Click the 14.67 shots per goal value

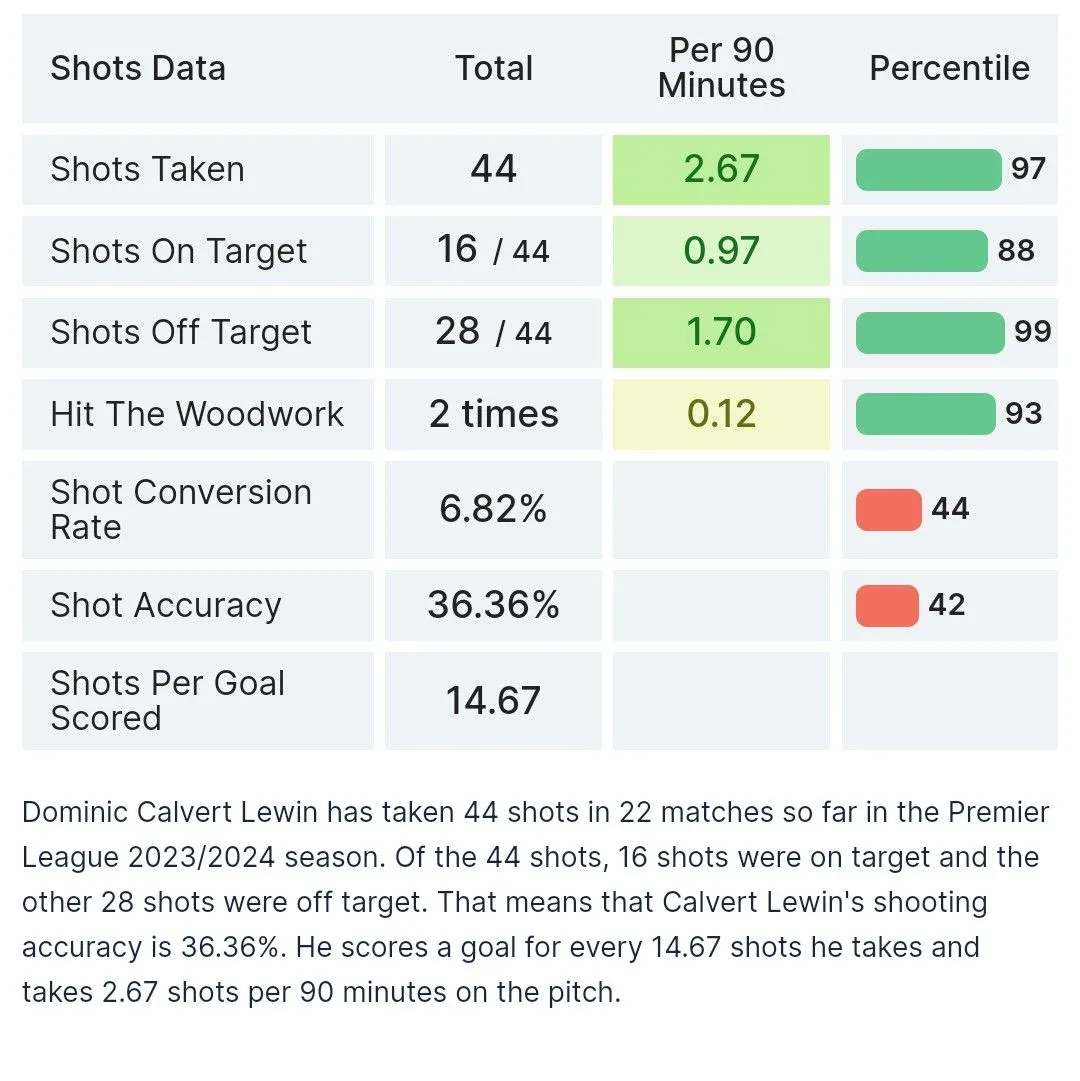(x=493, y=700)
